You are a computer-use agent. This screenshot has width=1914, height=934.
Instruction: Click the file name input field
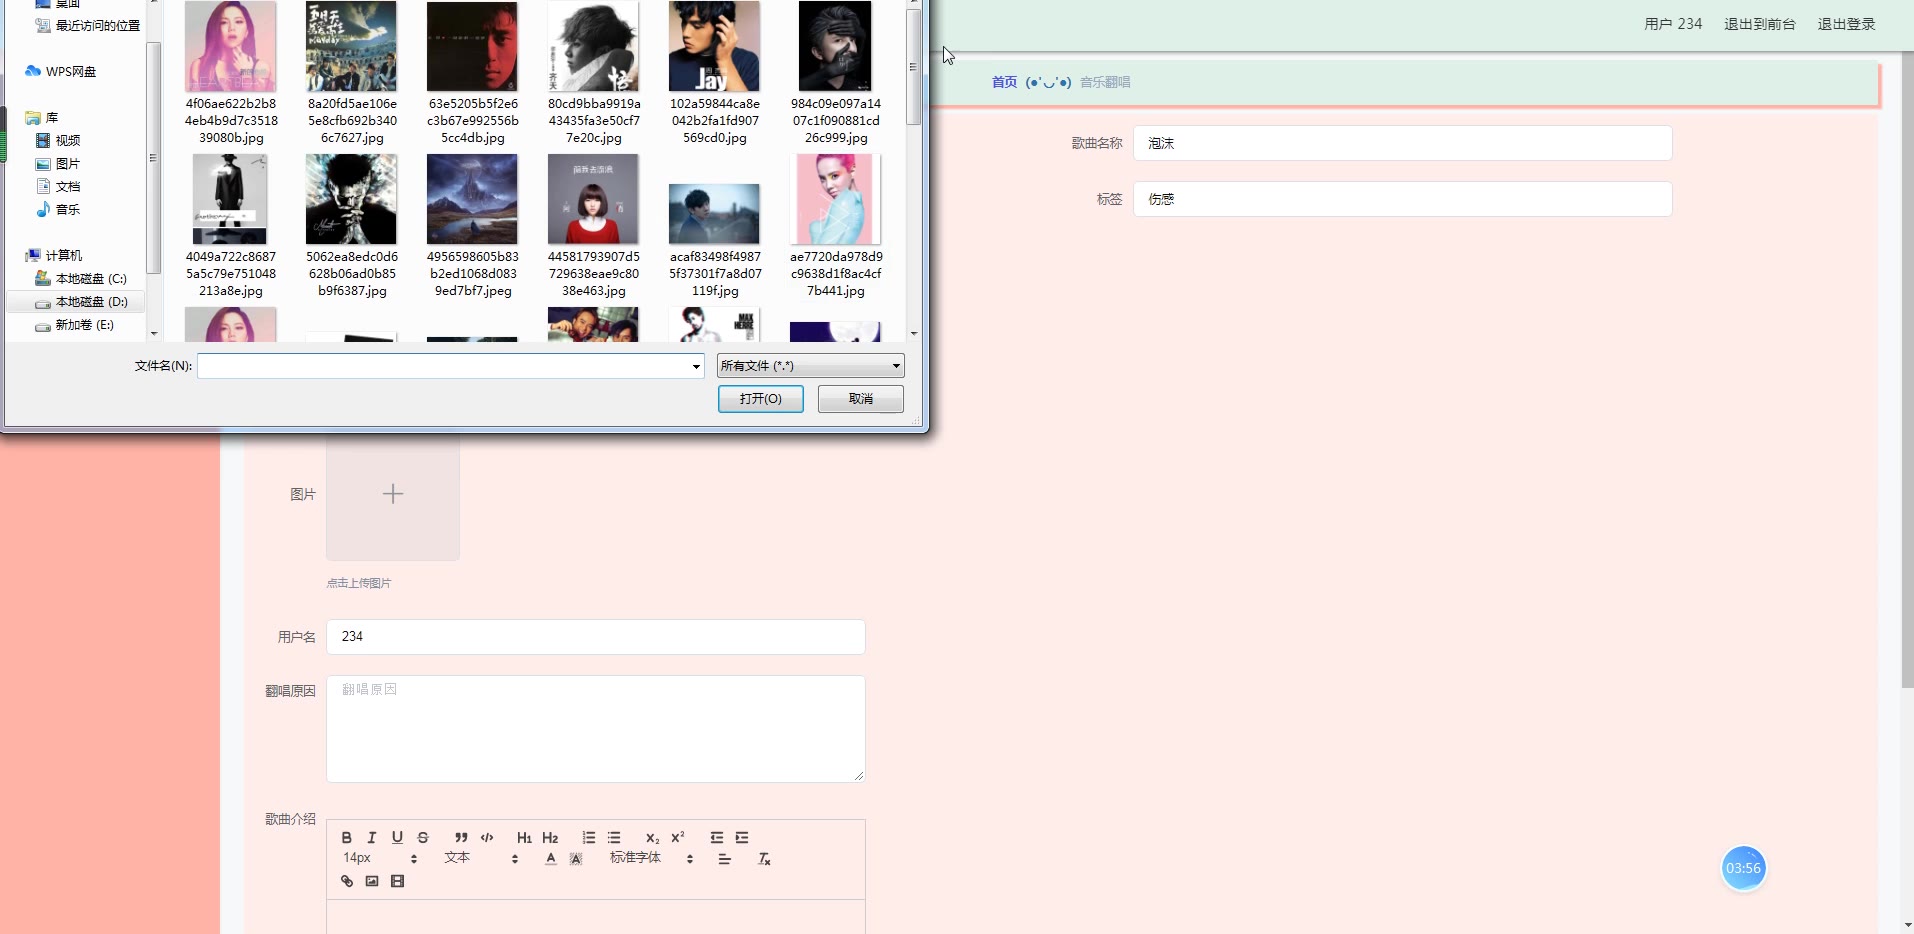[x=444, y=366]
